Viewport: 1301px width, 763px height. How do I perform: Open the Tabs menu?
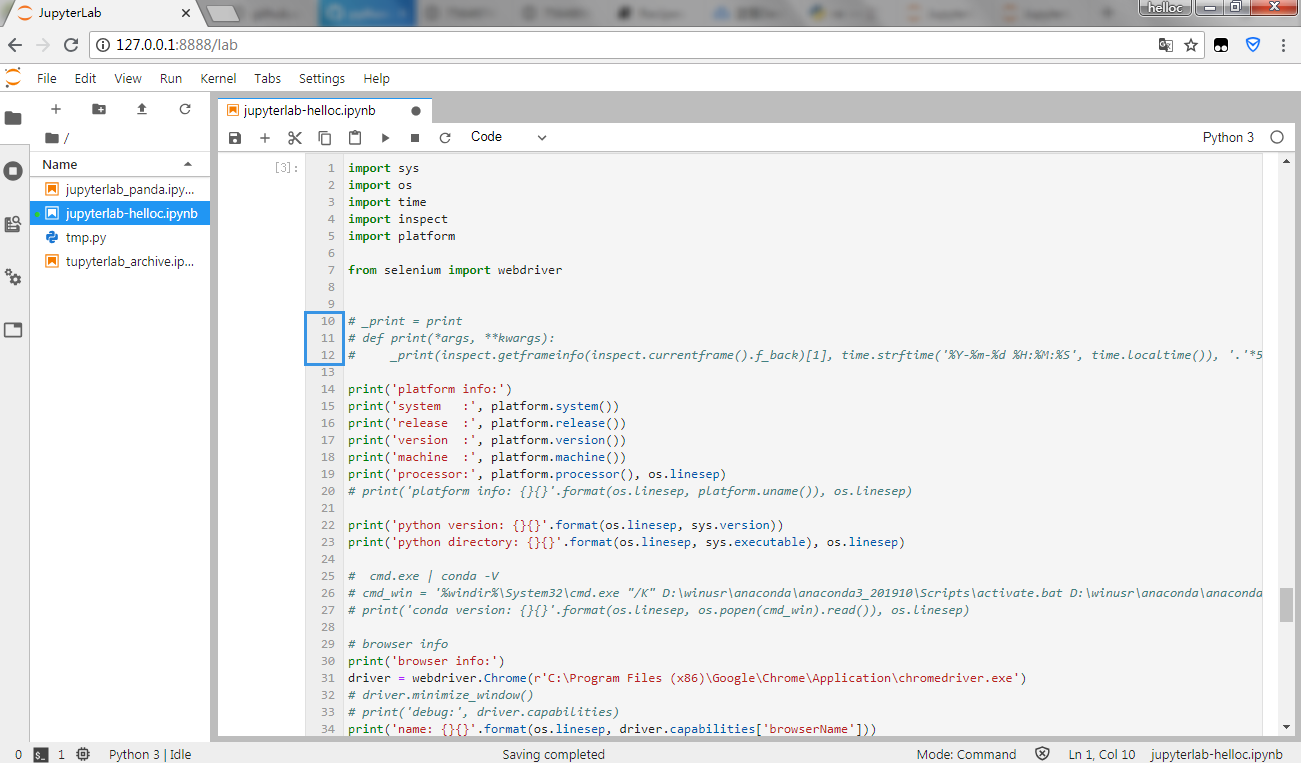click(267, 78)
